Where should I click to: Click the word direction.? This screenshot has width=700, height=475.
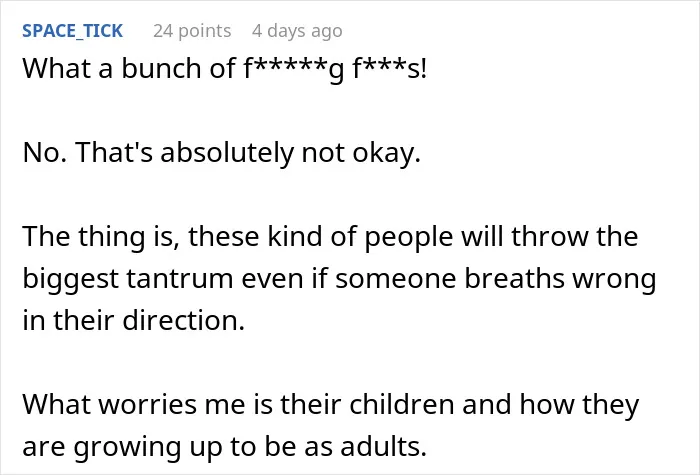pyautogui.click(x=184, y=320)
